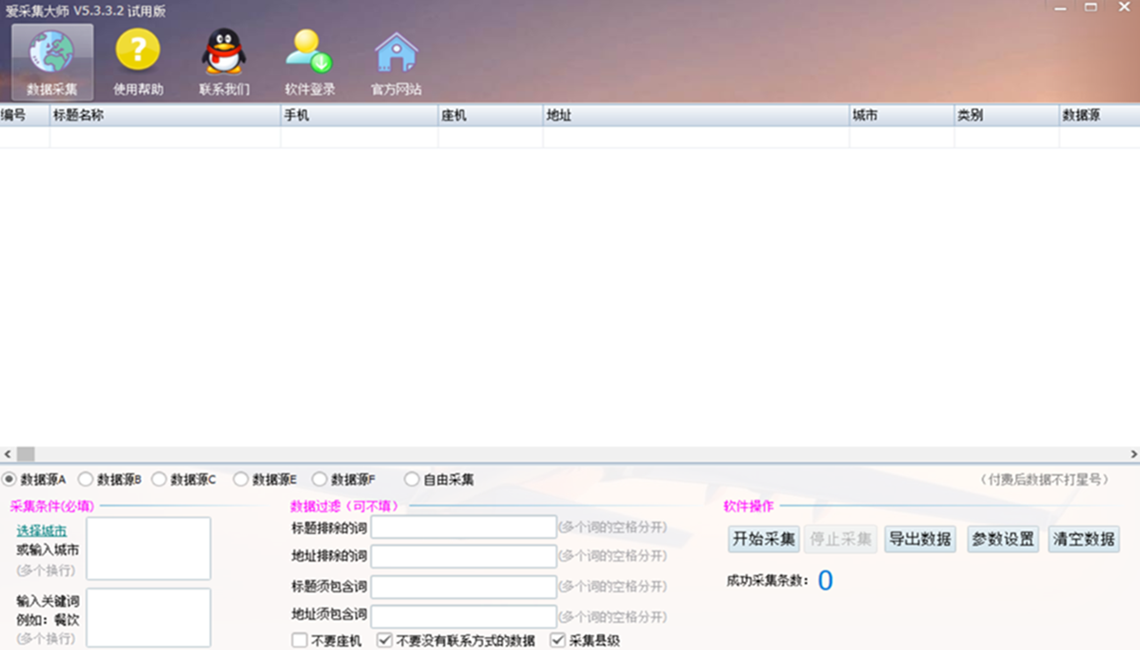
Task: Click the 标题名称 column header
Action: 165,116
